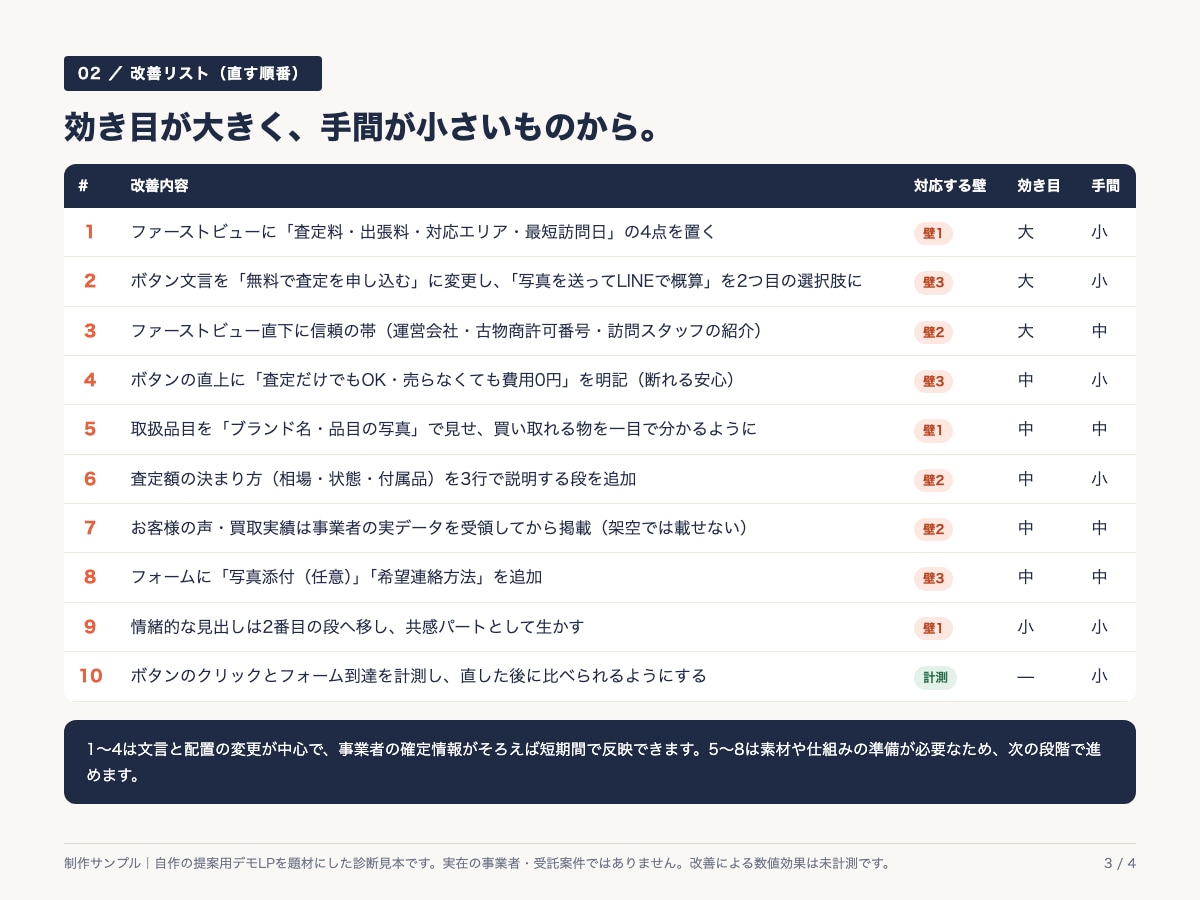Click row number "7" in the table

click(90, 528)
